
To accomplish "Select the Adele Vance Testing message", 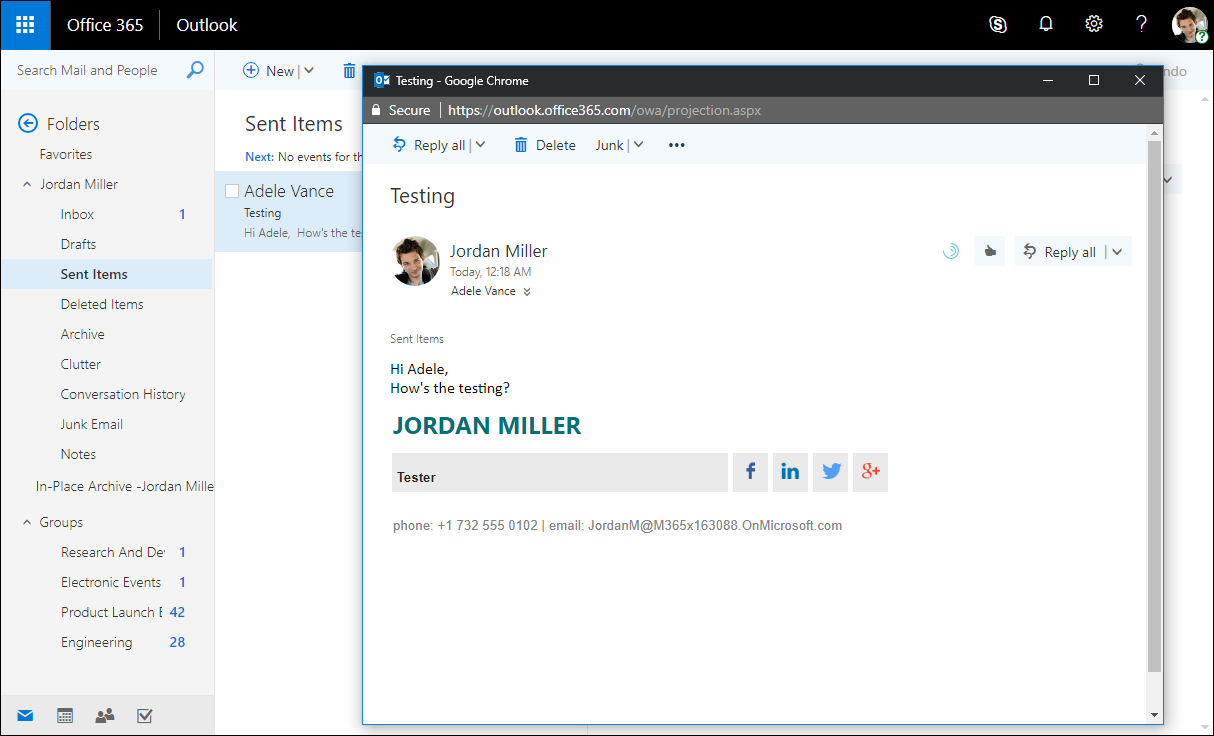I will point(290,211).
